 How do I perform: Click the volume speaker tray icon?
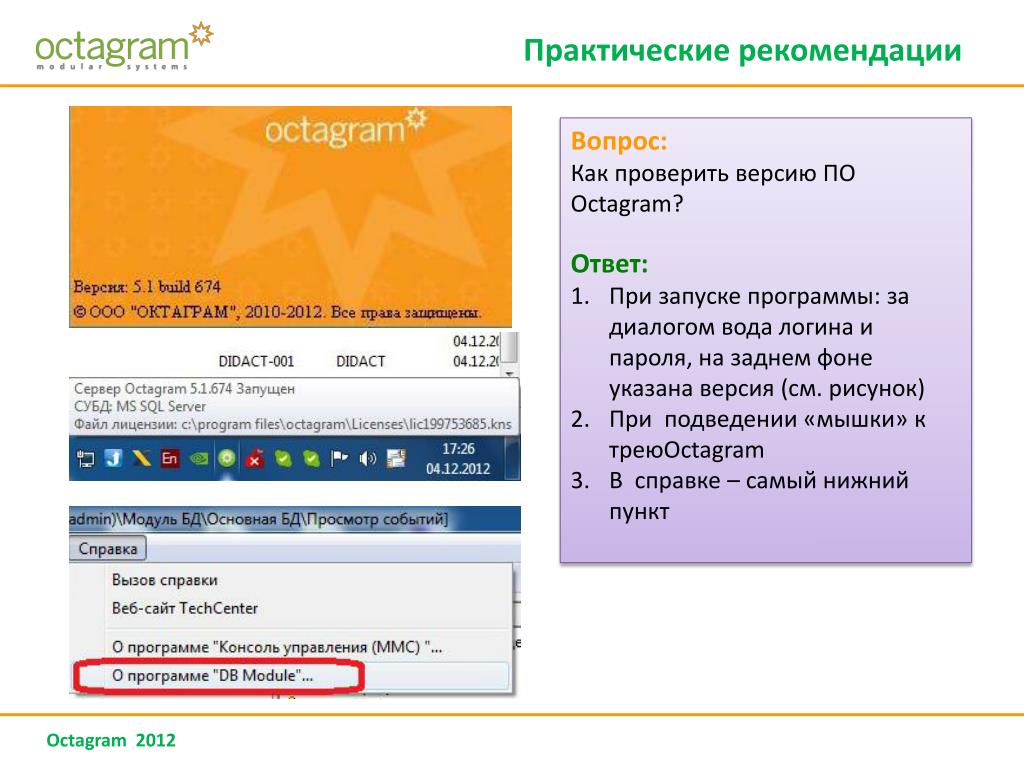tap(368, 458)
